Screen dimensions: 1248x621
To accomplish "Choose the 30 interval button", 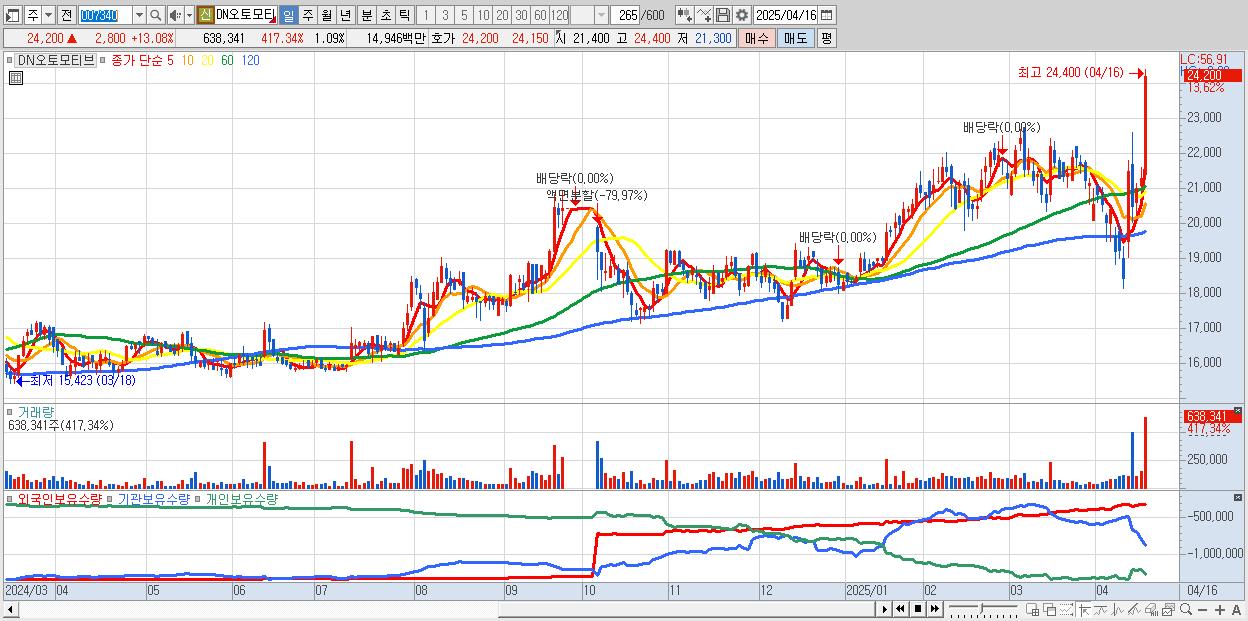I will (521, 16).
